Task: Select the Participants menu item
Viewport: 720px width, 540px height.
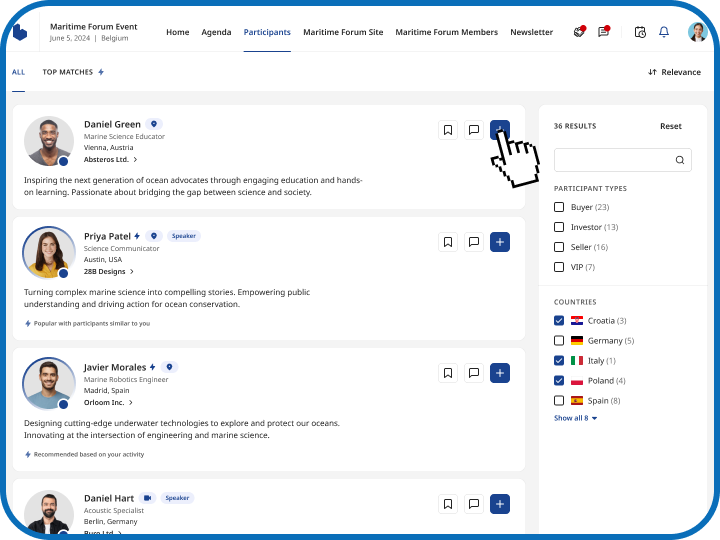Action: coord(267,32)
